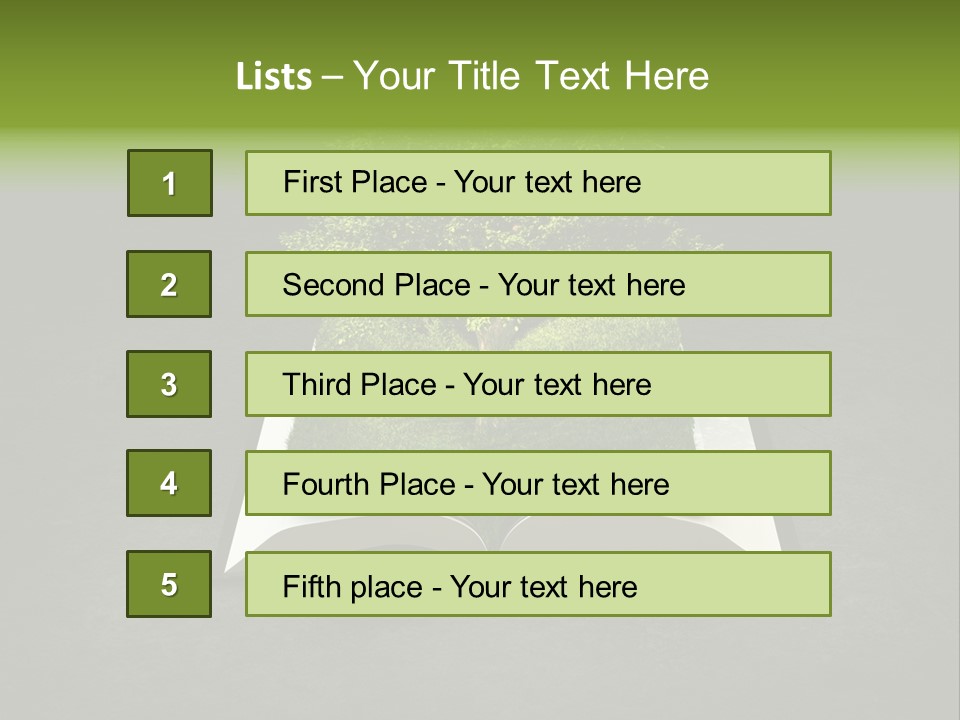Click the 'Fifth place - Your text here' bar
The image size is (960, 720).
(x=538, y=584)
